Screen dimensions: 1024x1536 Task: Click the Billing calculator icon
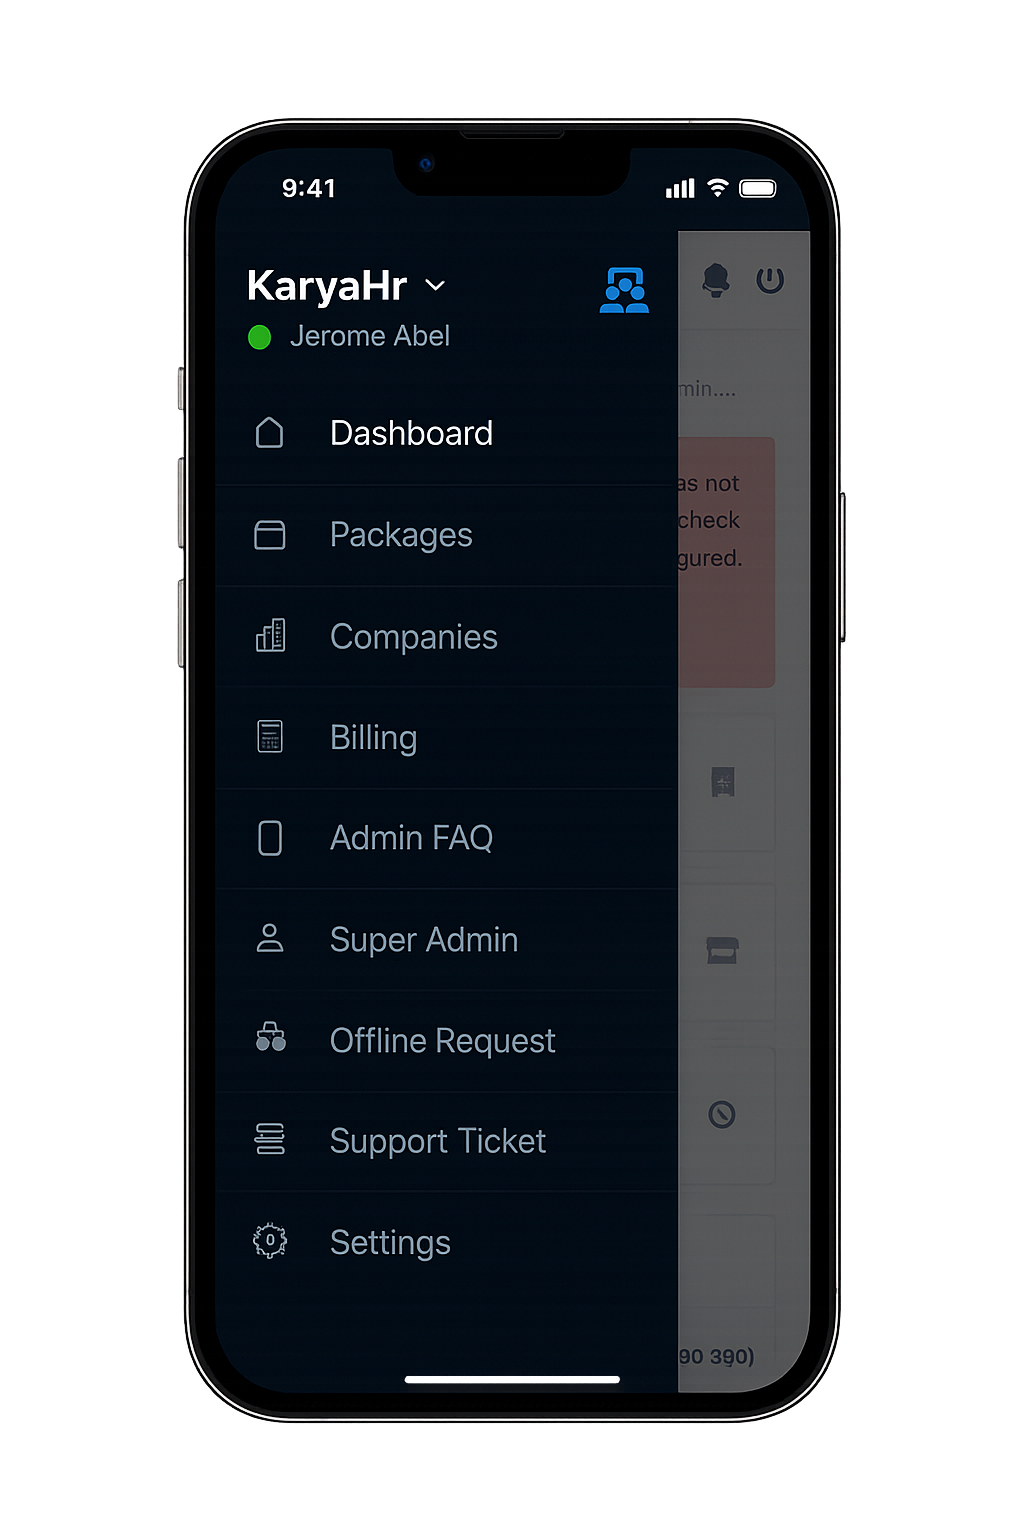tap(270, 737)
